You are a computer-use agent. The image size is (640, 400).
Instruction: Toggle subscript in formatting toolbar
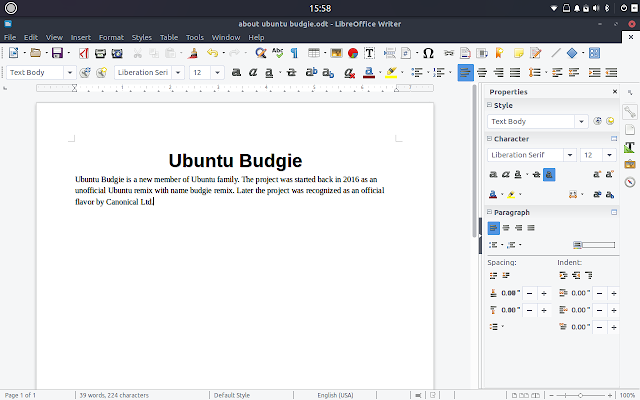pyautogui.click(x=328, y=73)
